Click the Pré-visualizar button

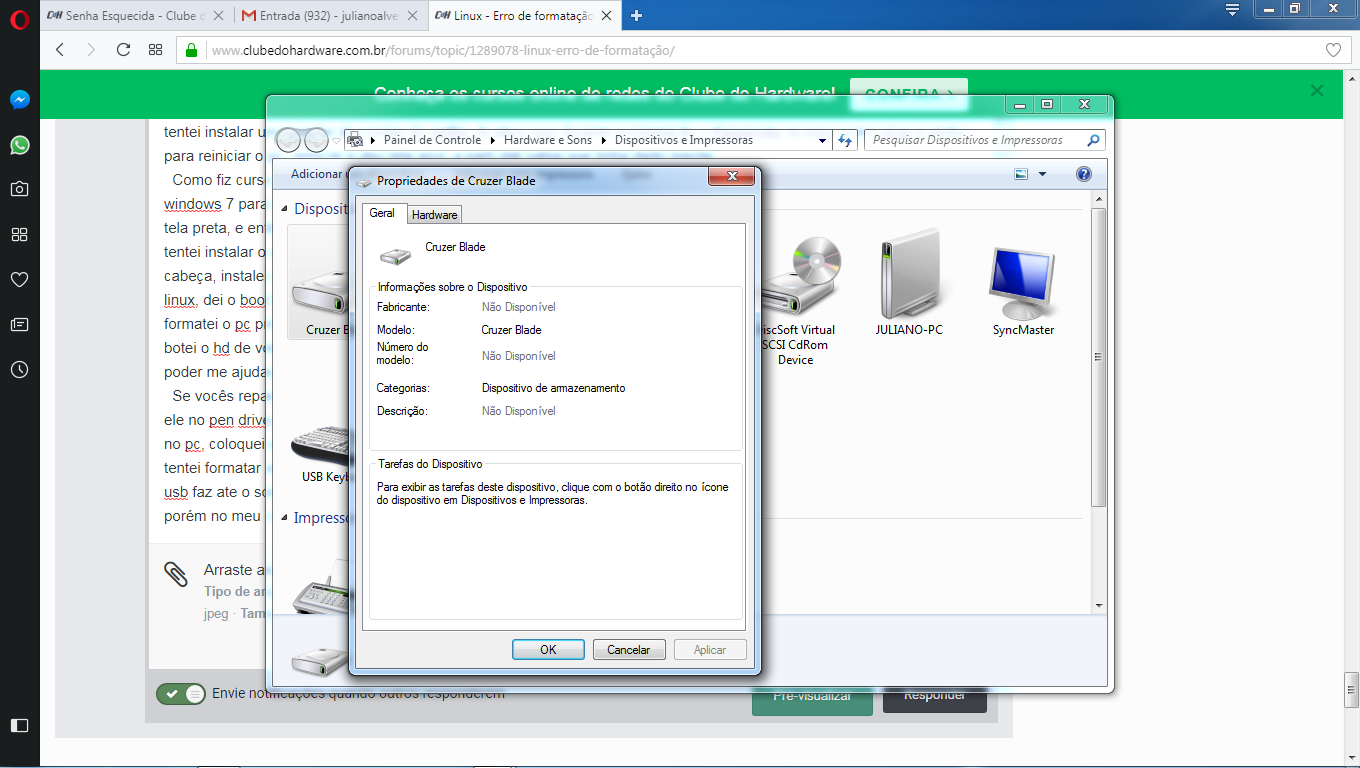(x=812, y=696)
